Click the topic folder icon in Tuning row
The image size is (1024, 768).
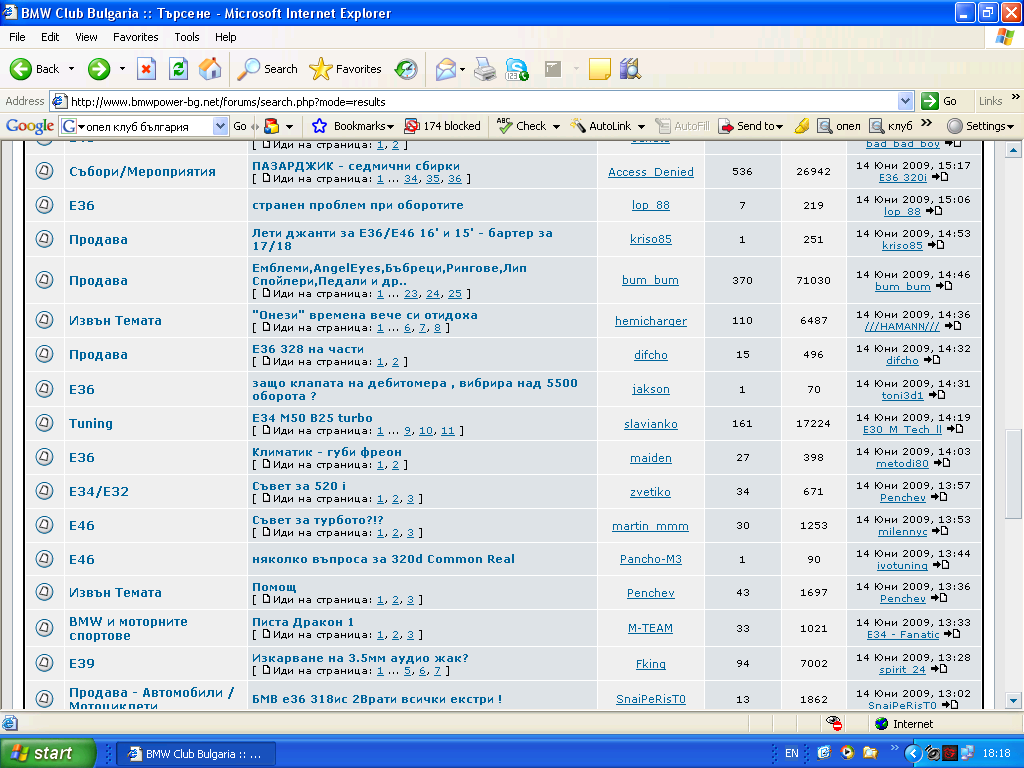pos(44,423)
